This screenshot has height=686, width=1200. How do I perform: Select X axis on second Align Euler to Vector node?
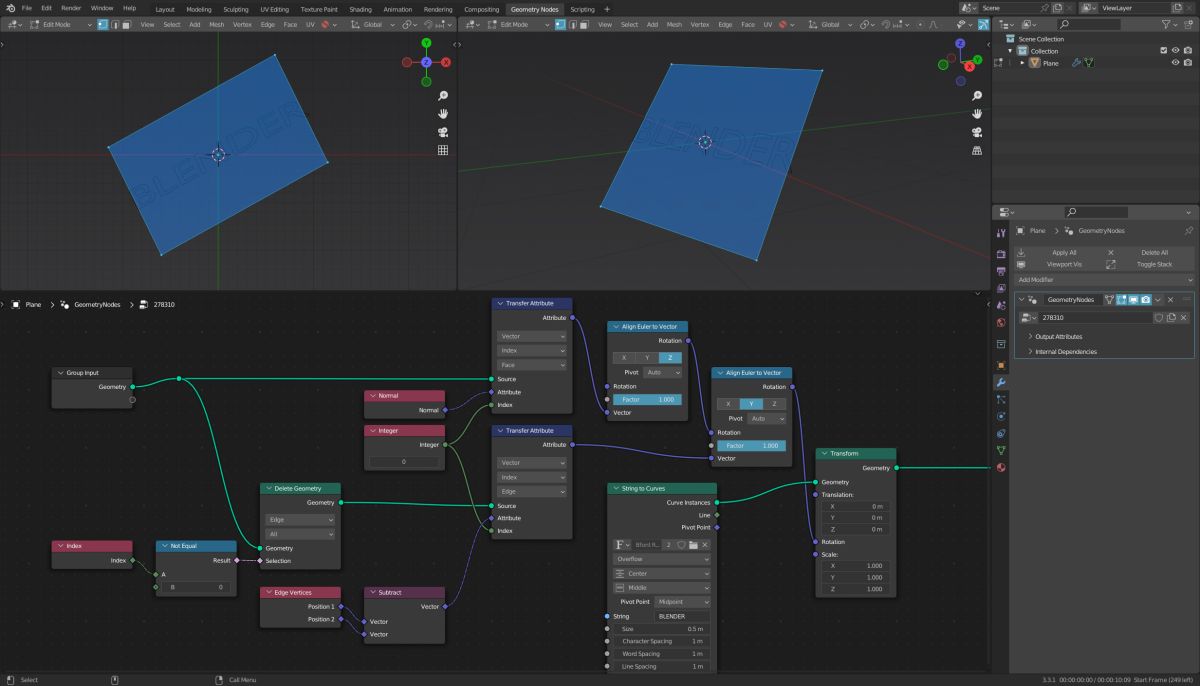[x=728, y=404]
